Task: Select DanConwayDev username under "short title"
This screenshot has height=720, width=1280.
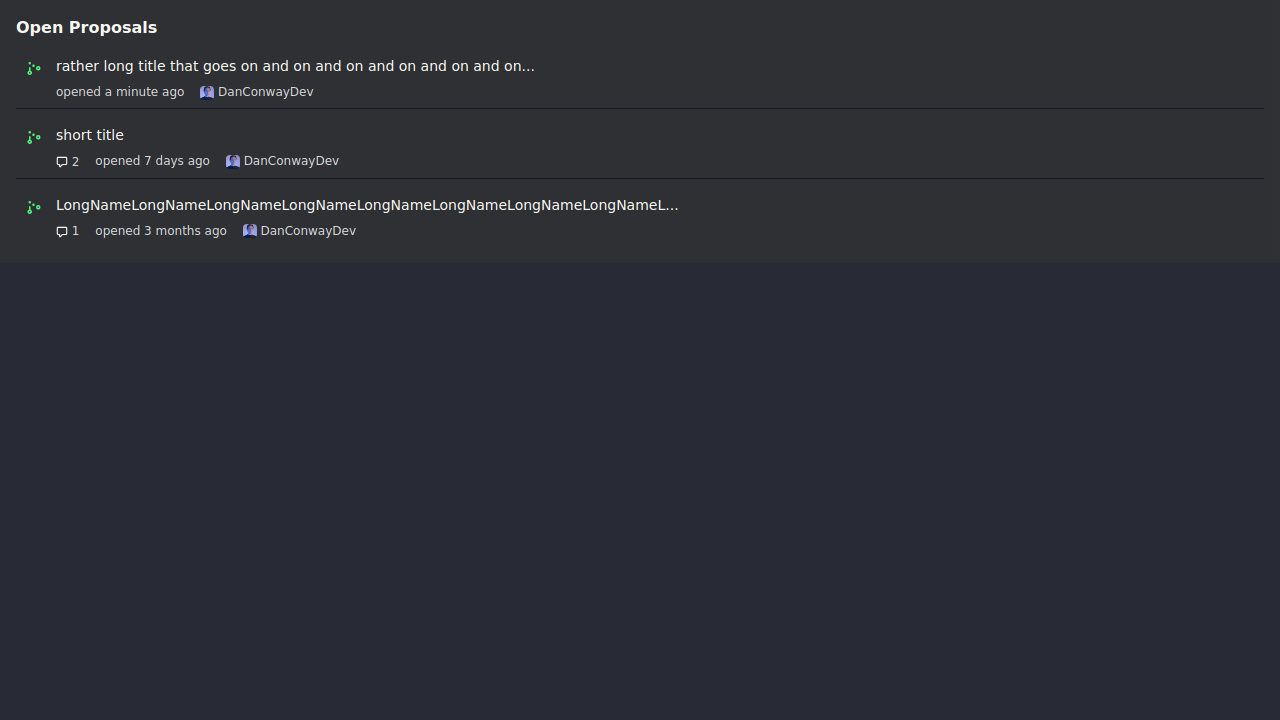Action: pos(291,161)
